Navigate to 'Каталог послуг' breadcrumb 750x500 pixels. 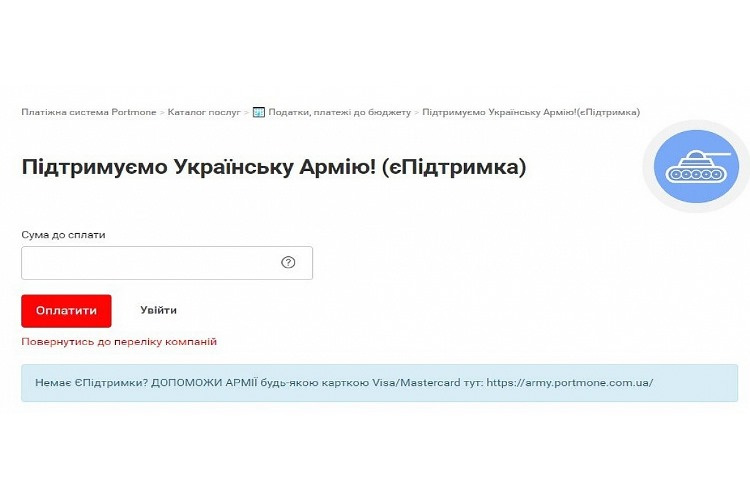(203, 112)
